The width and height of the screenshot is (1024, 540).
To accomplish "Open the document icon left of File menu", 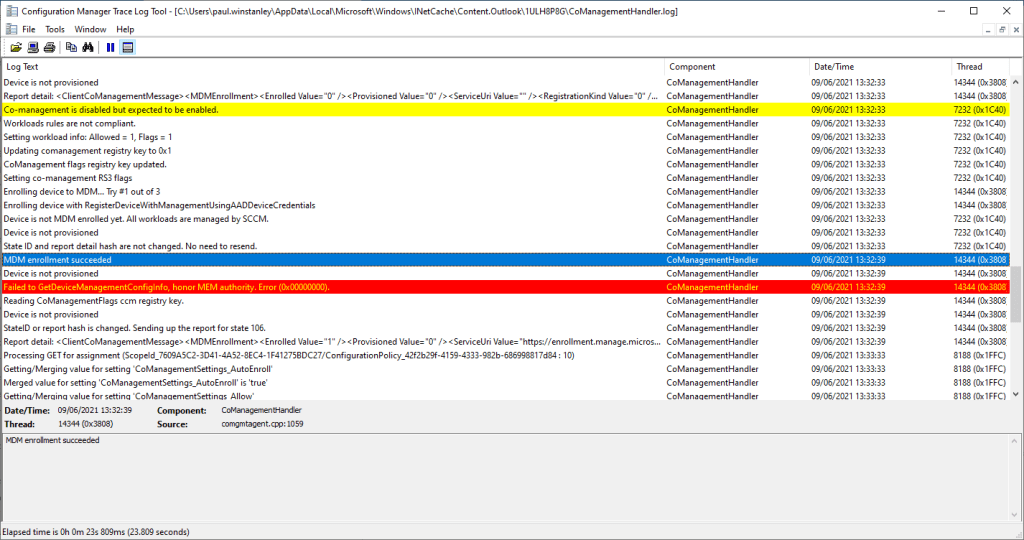I will pos(10,29).
